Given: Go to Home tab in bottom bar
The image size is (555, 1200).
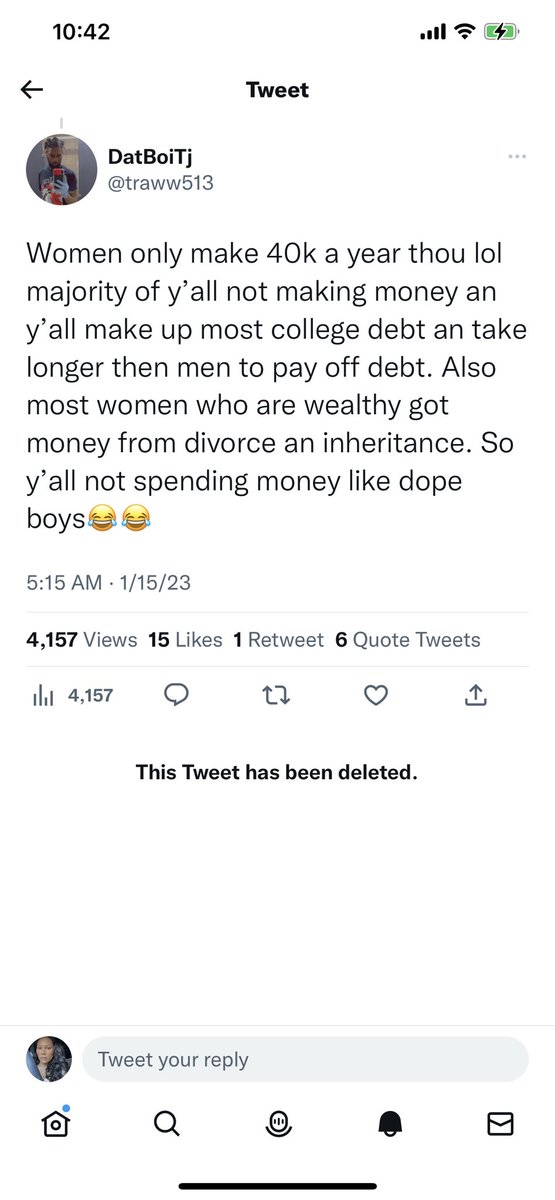Looking at the screenshot, I should click(x=56, y=1124).
